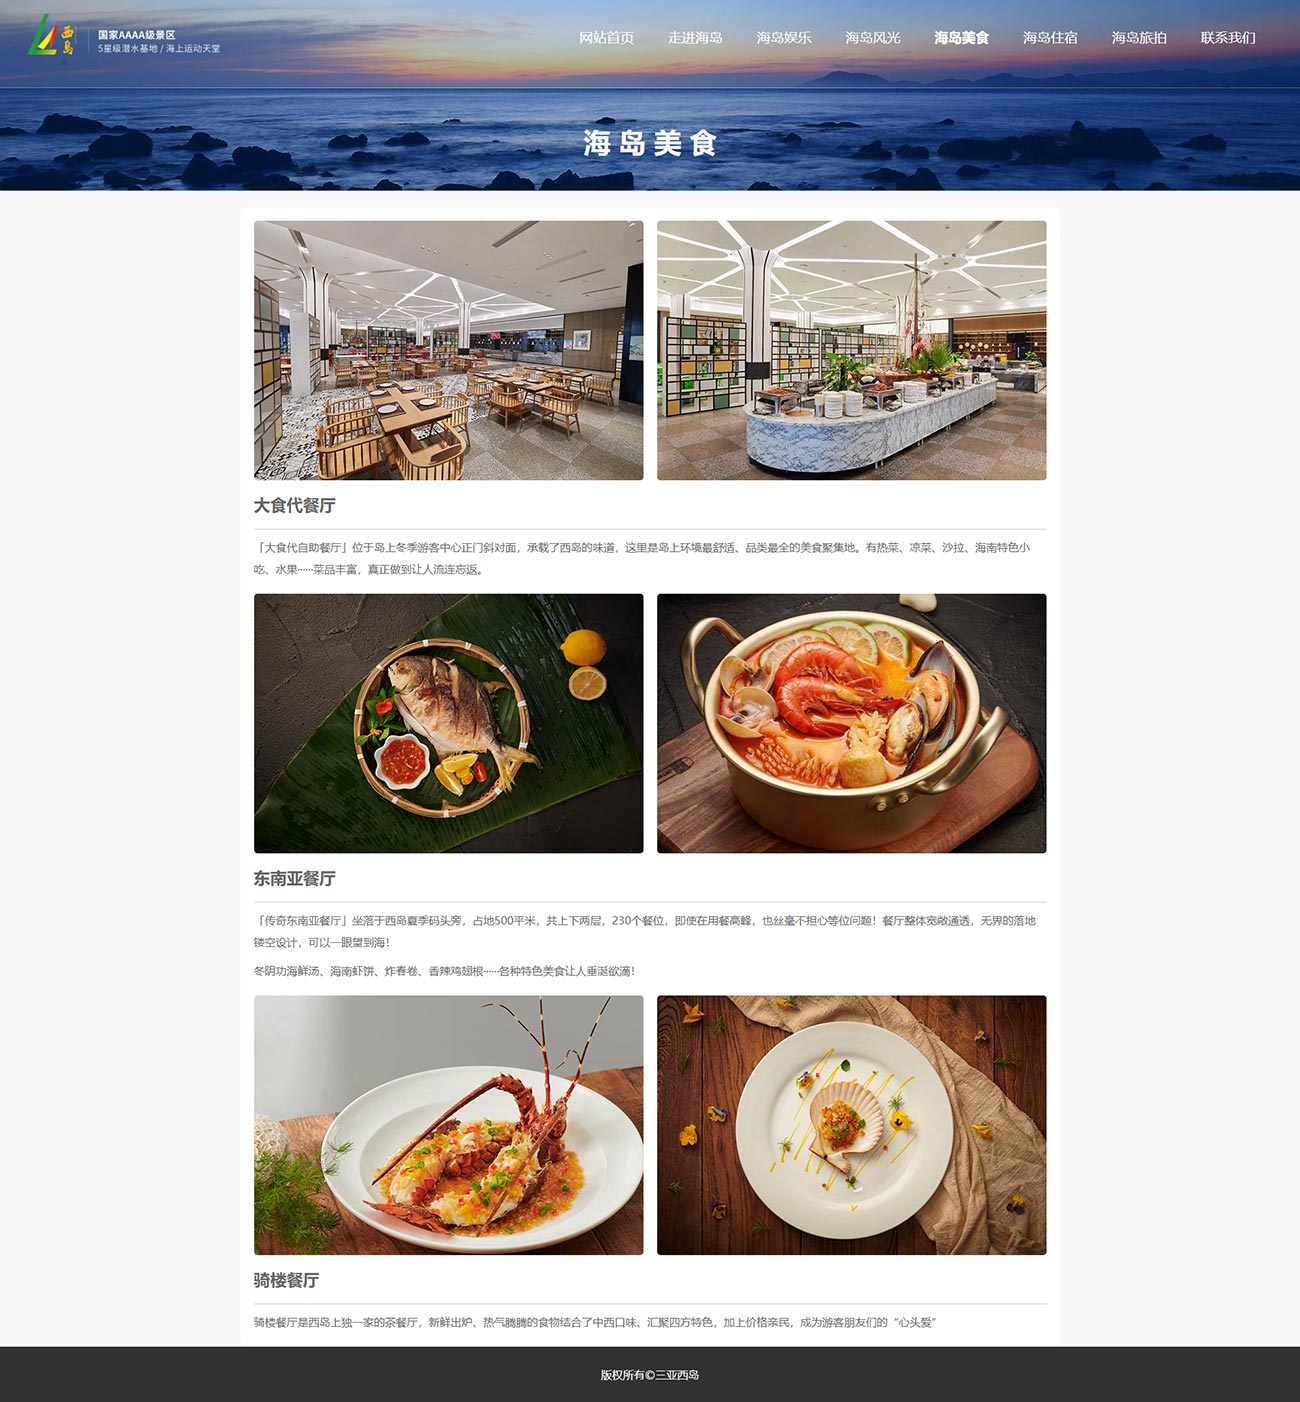Select the active 海岛美食 tab
This screenshot has height=1402, width=1300.
tap(962, 38)
